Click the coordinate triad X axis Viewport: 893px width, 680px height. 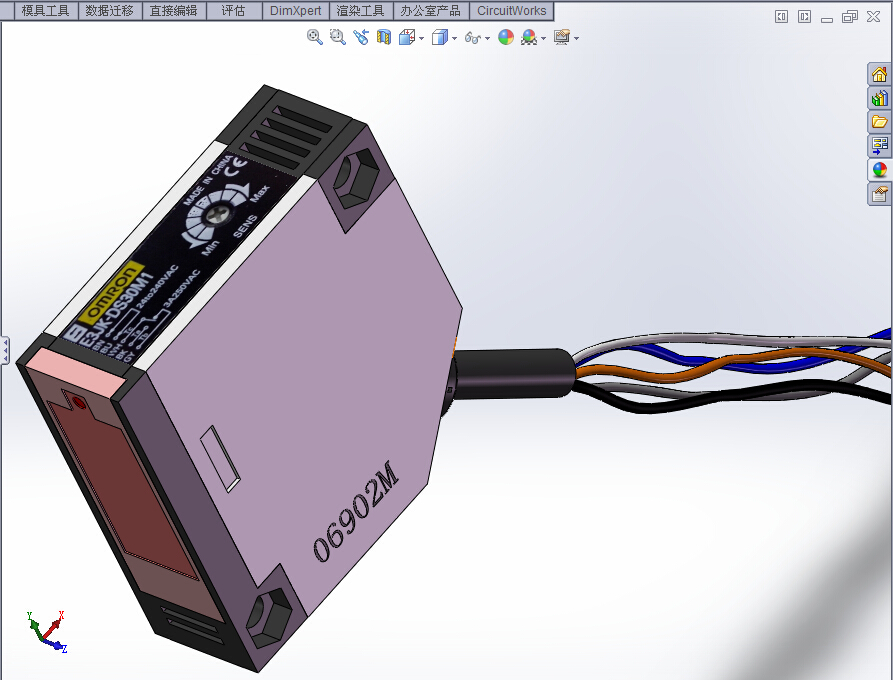(x=54, y=625)
